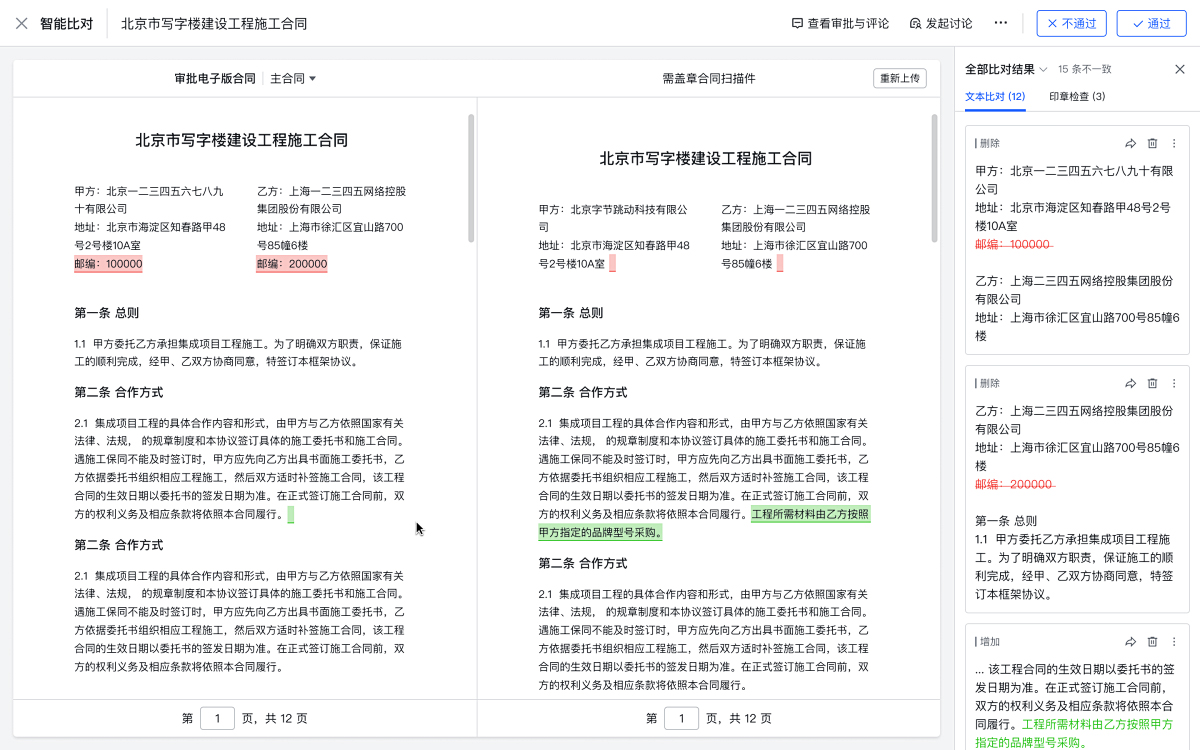Click struck-through 邮编：200000 in results panel
The image size is (1200, 750).
pyautogui.click(x=1015, y=484)
